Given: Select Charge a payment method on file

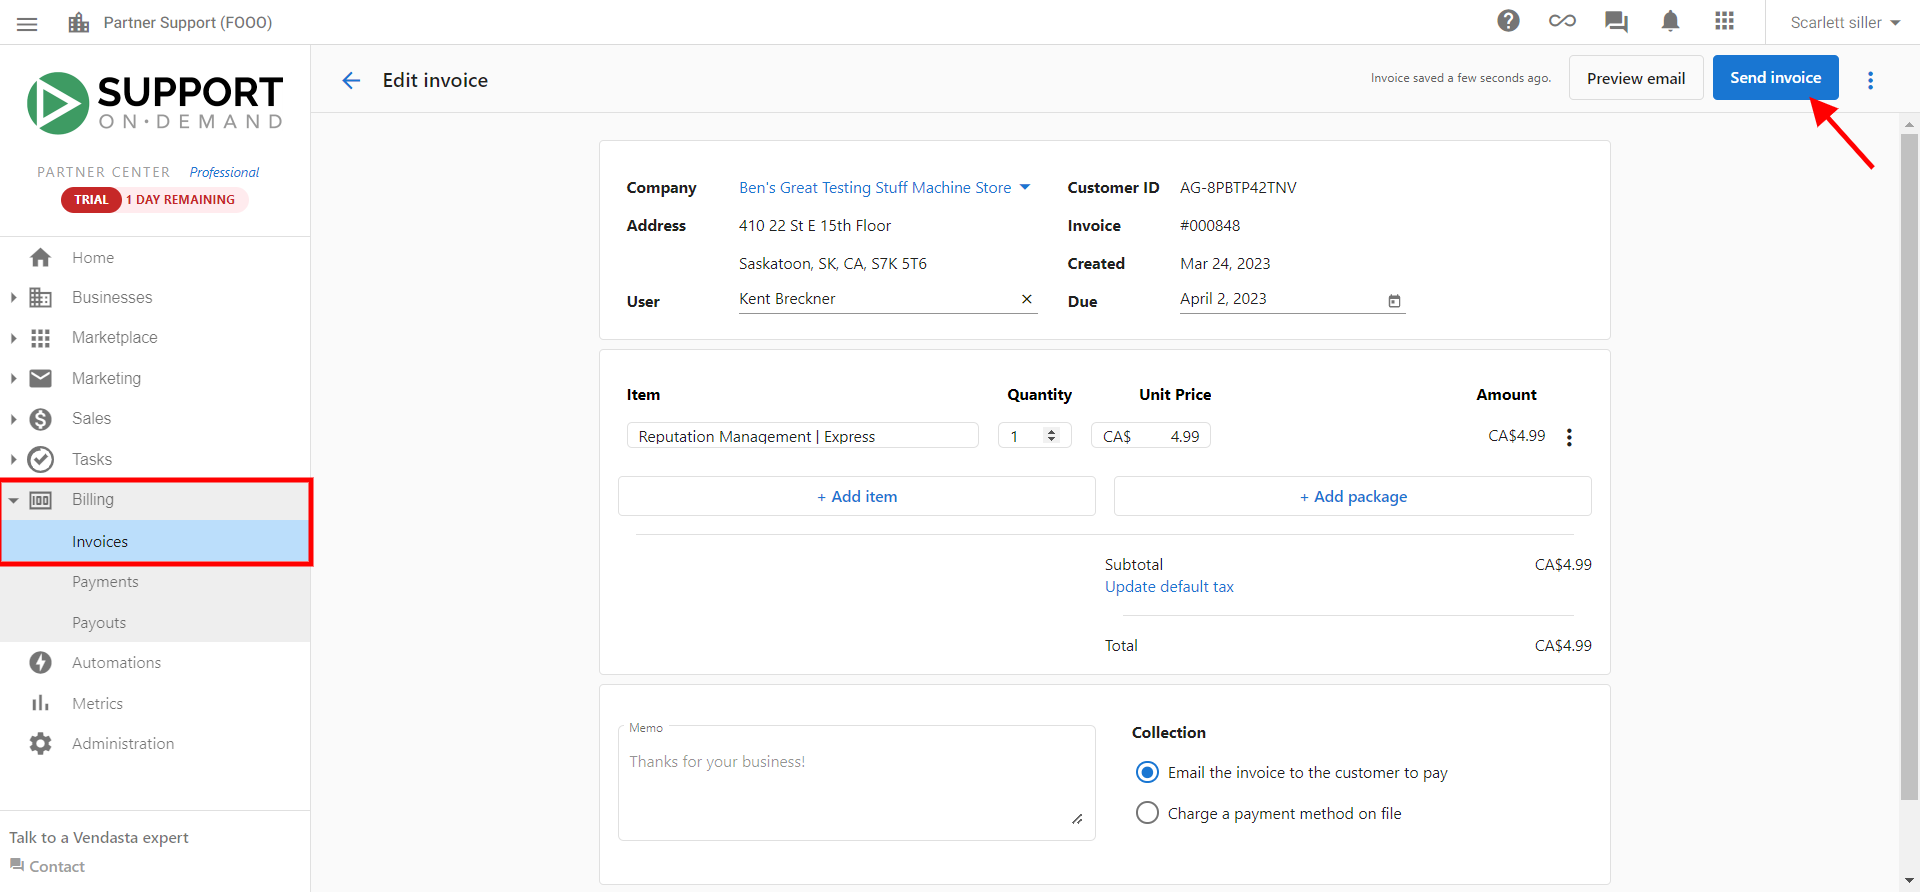Looking at the screenshot, I should [x=1147, y=813].
